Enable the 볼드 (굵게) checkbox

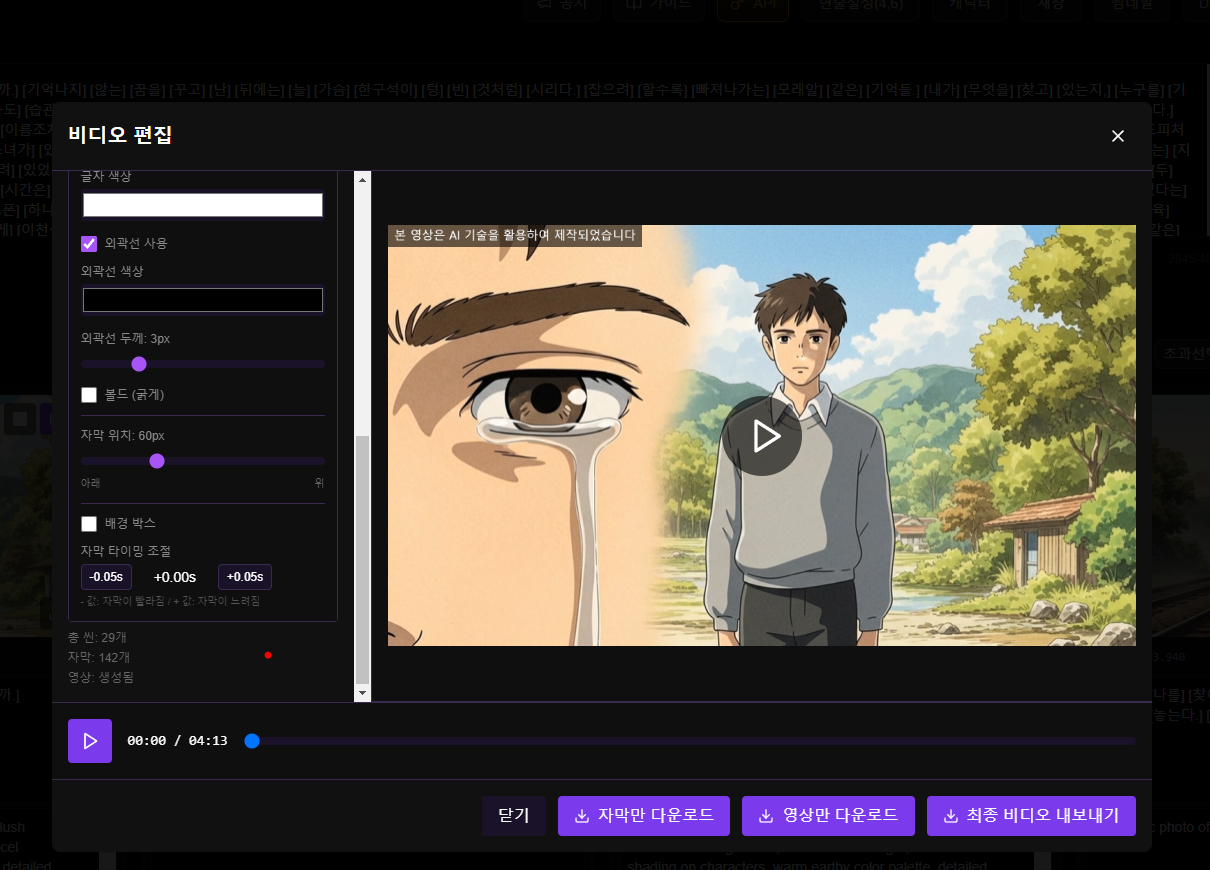[89, 395]
